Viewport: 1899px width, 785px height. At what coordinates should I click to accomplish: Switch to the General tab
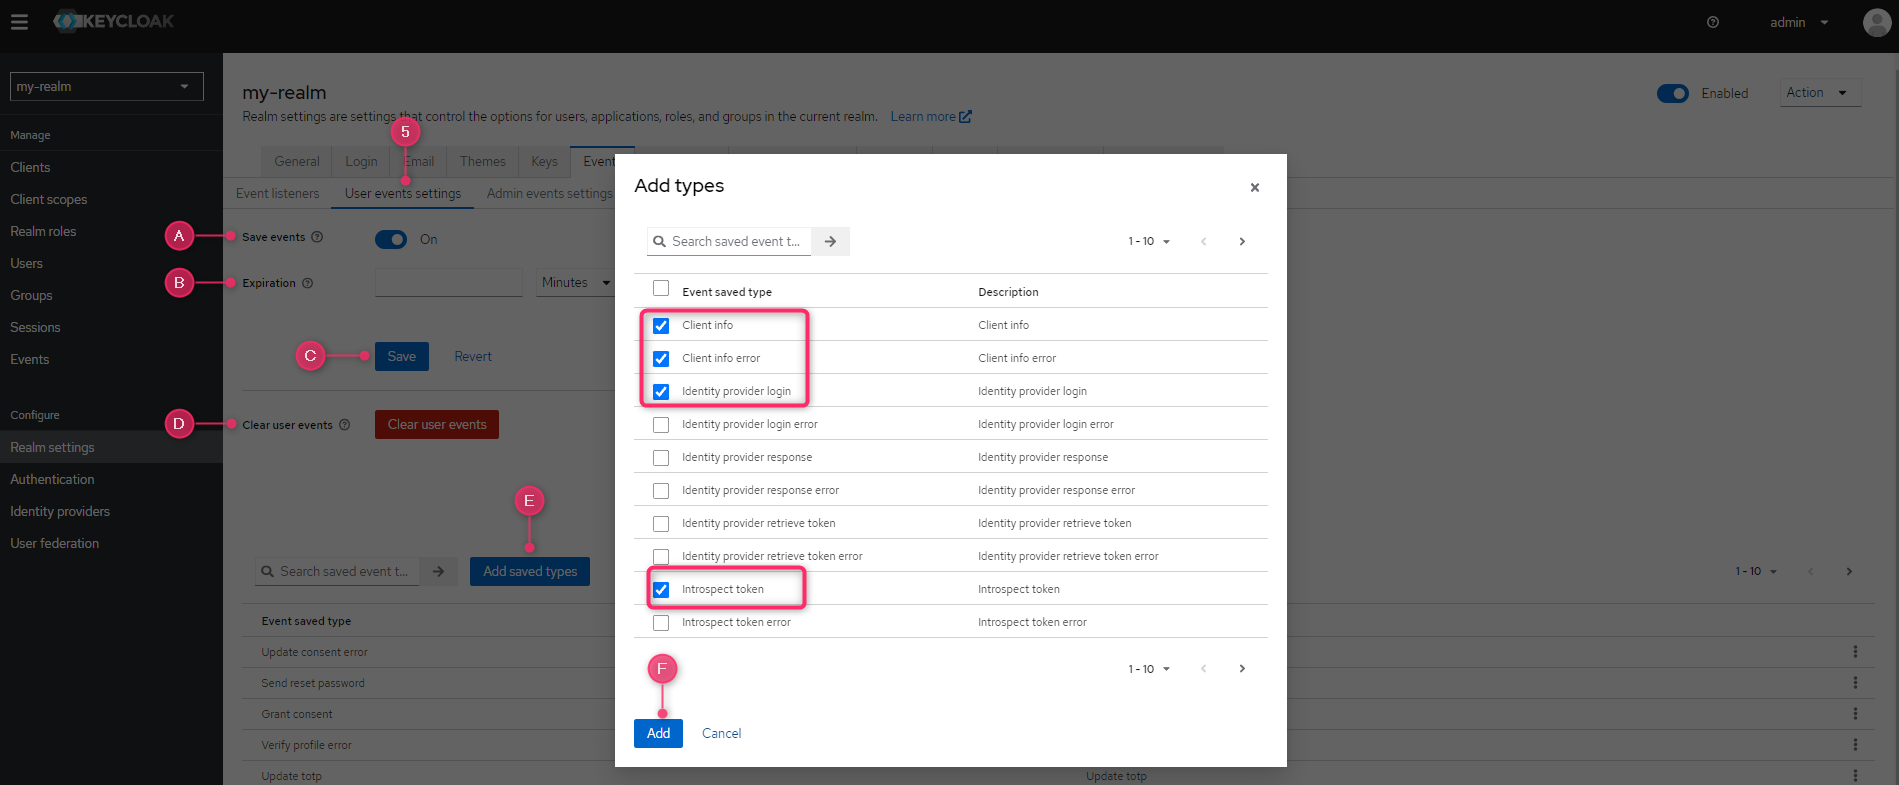coord(297,161)
